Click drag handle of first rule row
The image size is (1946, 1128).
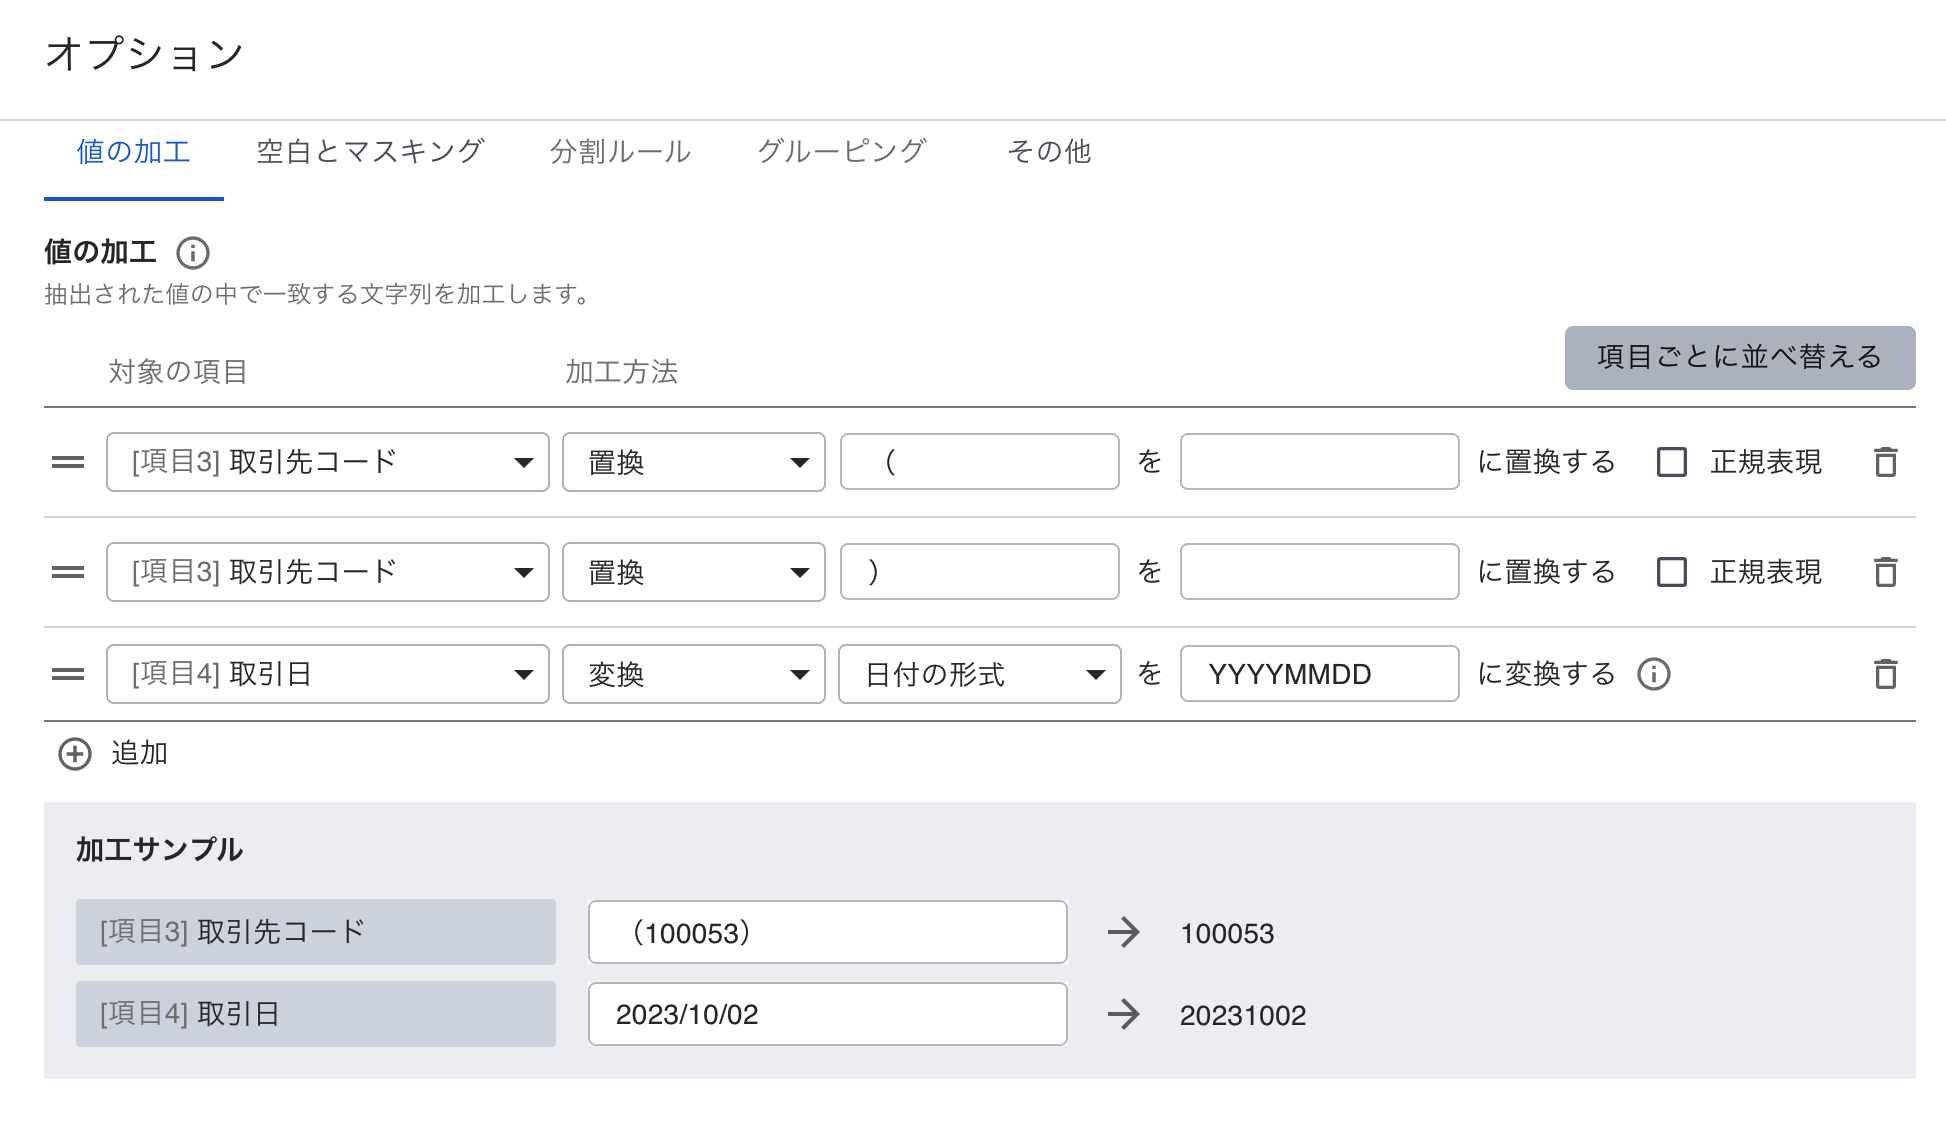[x=68, y=462]
